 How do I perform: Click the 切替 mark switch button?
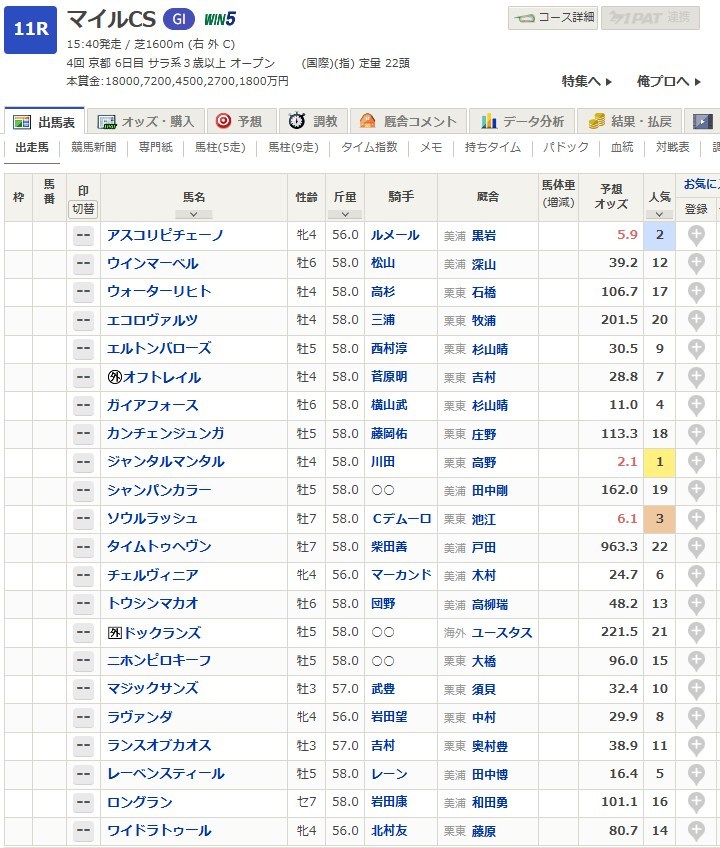click(x=84, y=209)
